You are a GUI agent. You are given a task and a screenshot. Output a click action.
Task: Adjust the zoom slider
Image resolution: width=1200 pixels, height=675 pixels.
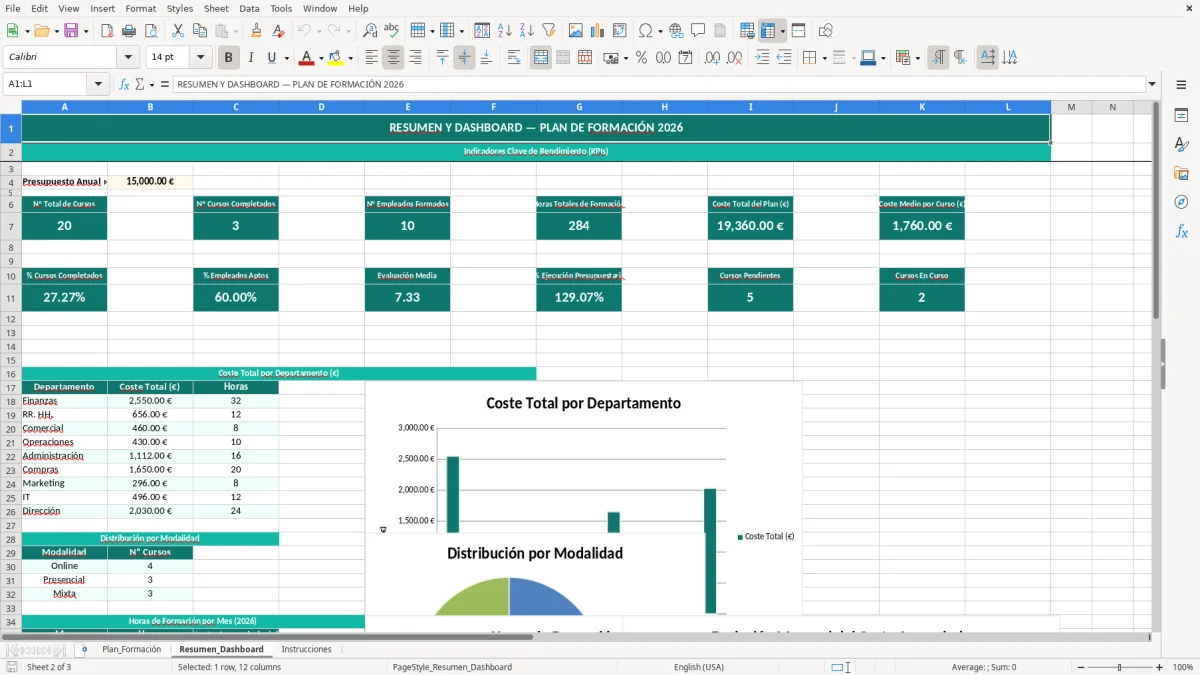tap(1119, 667)
